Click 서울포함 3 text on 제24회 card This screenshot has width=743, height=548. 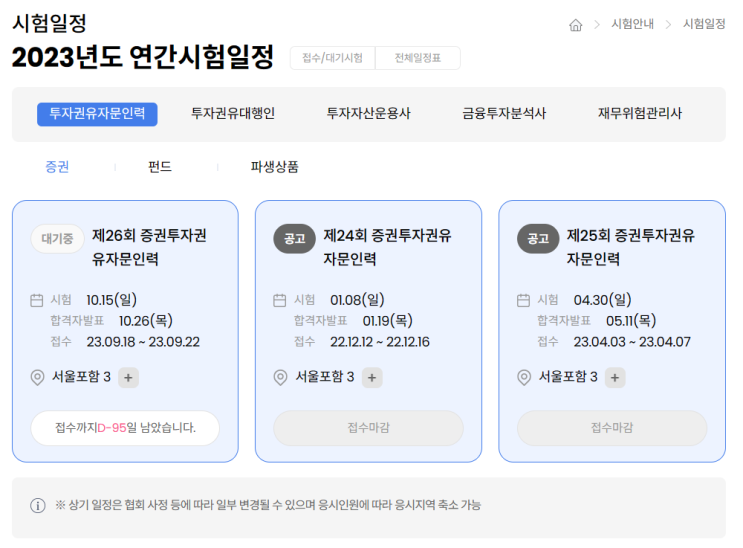325,377
